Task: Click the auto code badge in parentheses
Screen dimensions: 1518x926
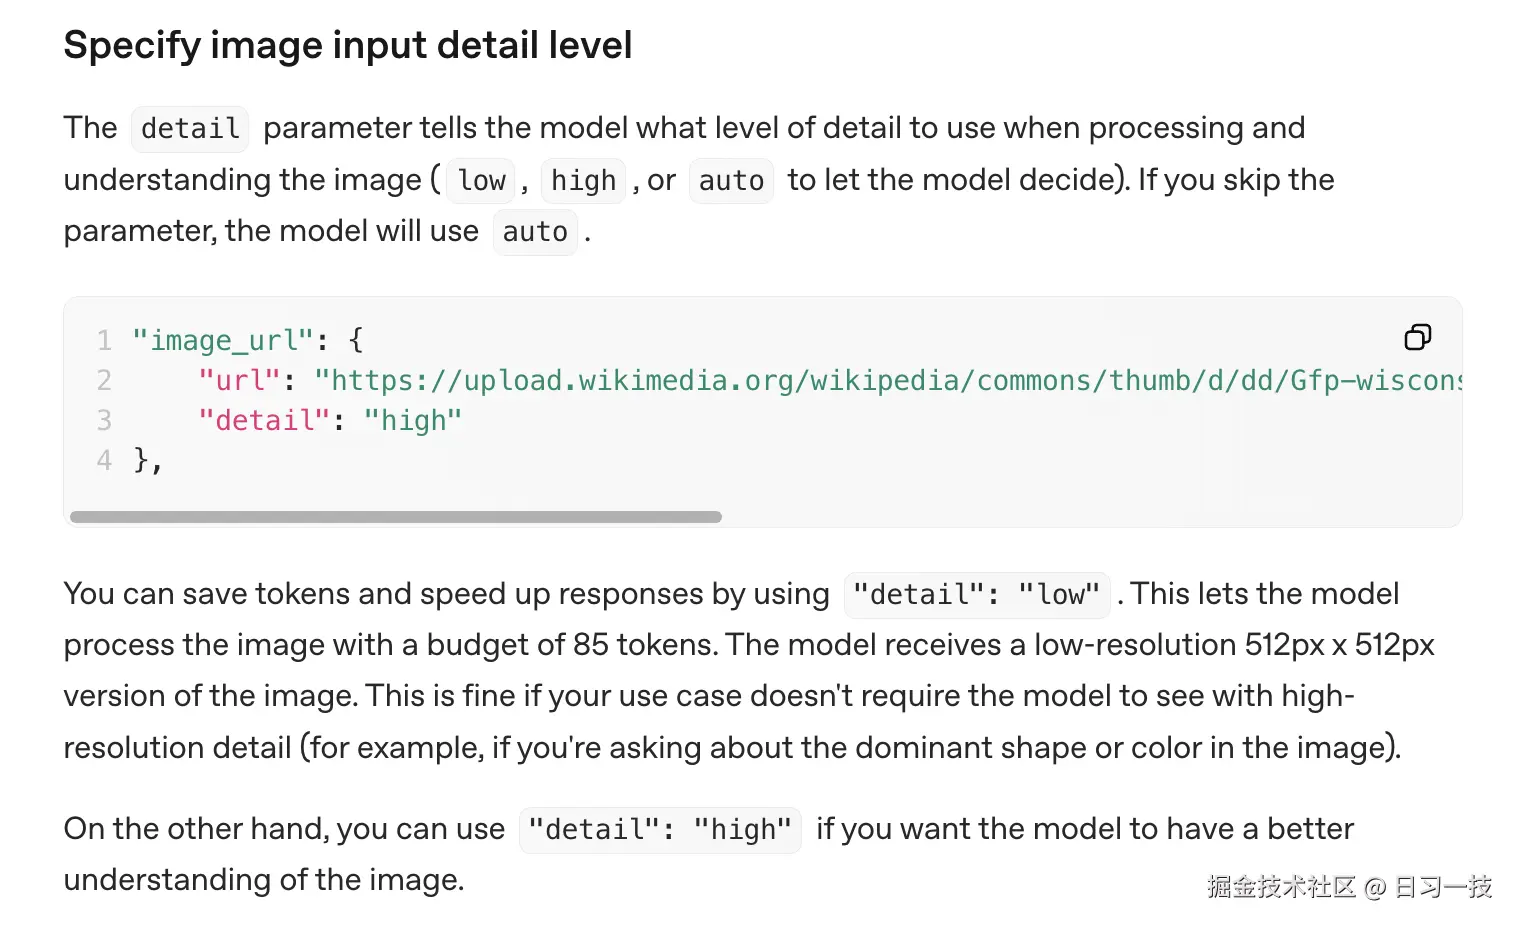Action: pyautogui.click(x=731, y=181)
